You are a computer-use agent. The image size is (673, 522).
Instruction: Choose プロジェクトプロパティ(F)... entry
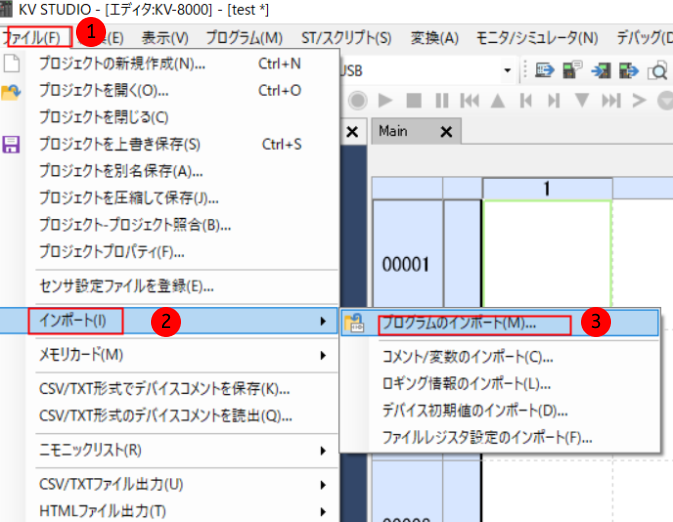[x=182, y=252]
